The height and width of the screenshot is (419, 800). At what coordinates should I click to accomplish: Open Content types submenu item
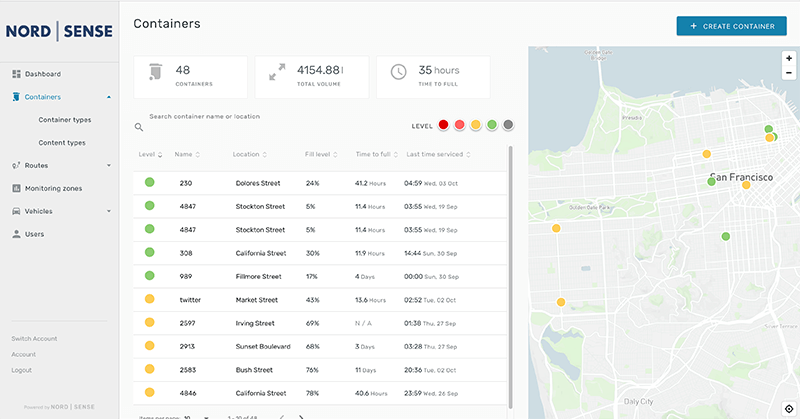[62, 143]
